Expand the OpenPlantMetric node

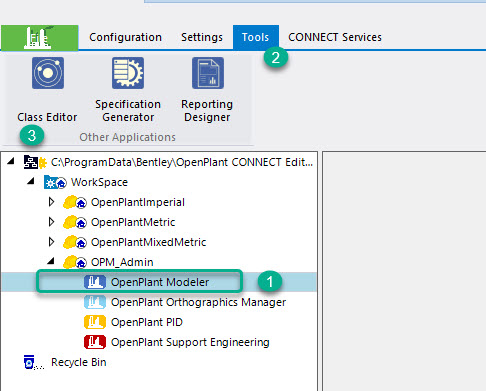click(51, 222)
